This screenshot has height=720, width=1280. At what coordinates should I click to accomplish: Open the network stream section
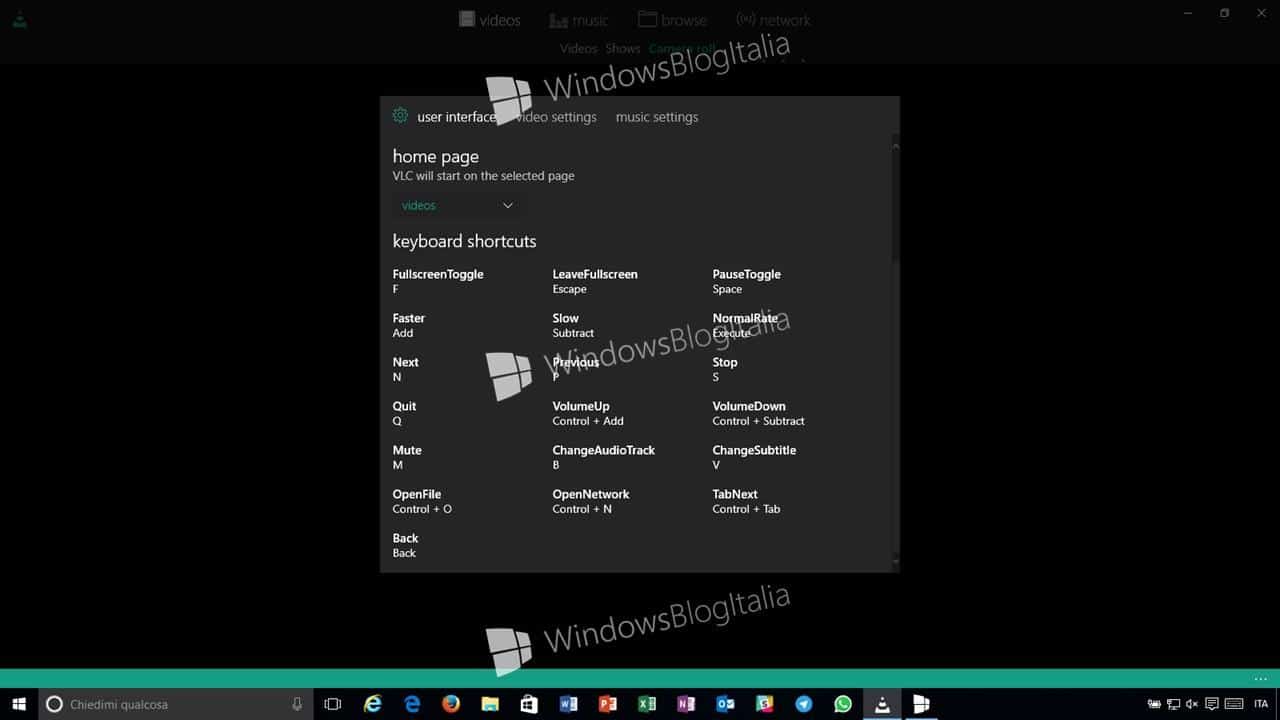coord(773,20)
